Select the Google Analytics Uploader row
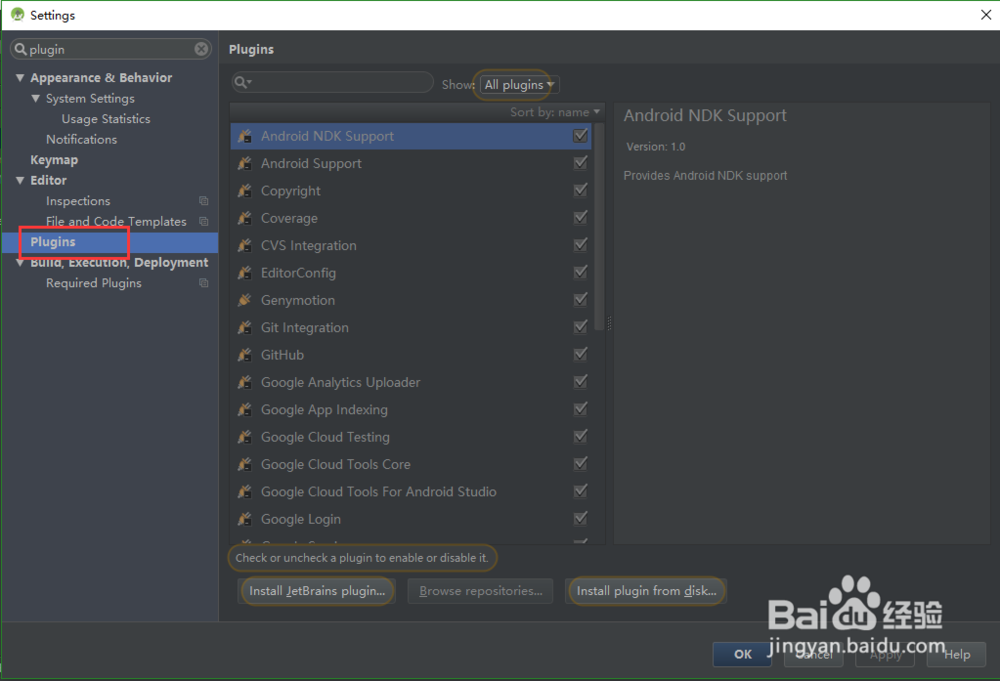Screen dimensions: 1000x681 pos(411,382)
